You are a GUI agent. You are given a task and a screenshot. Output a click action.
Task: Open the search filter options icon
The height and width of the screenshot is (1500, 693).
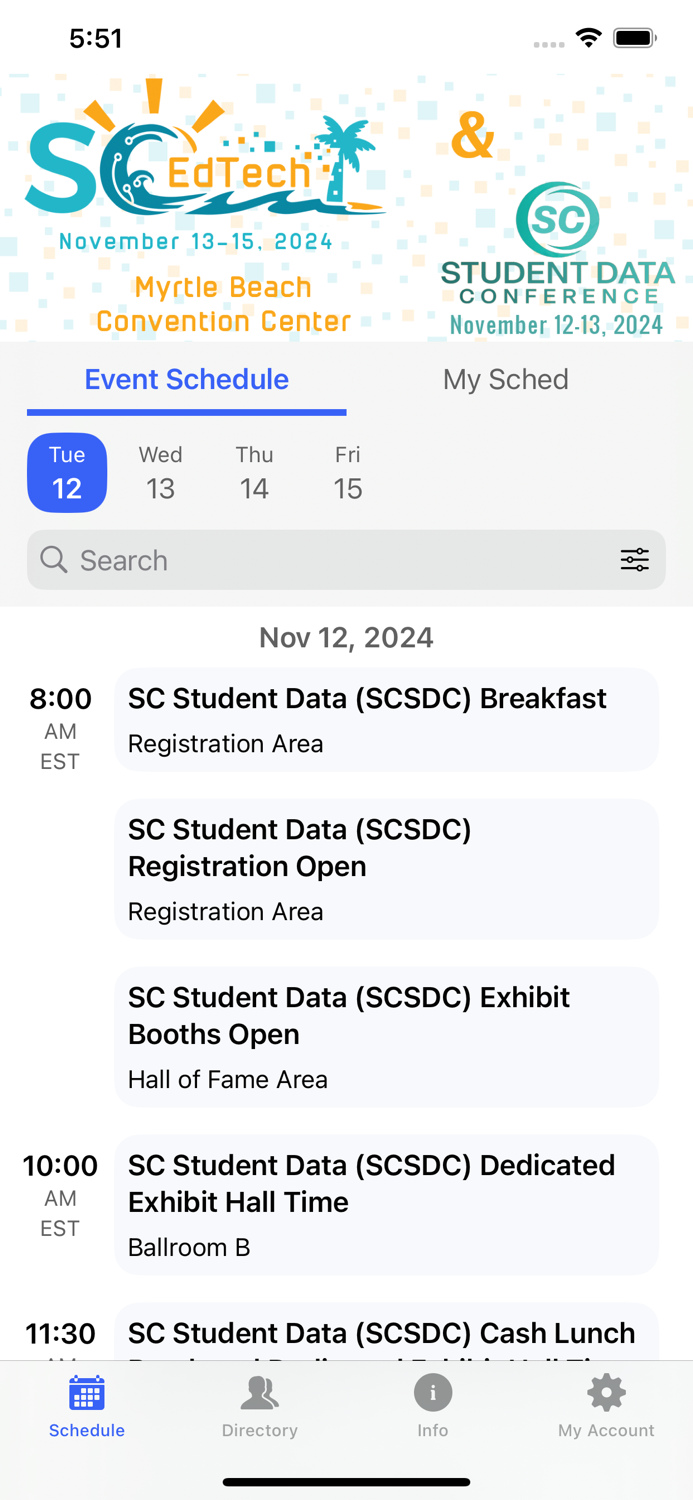point(634,560)
